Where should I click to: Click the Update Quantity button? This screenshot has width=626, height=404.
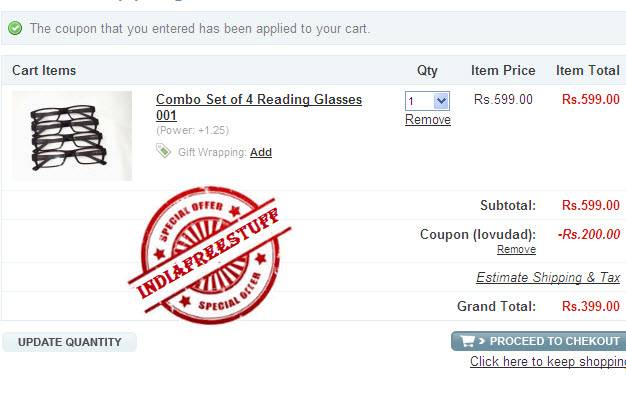click(x=69, y=342)
